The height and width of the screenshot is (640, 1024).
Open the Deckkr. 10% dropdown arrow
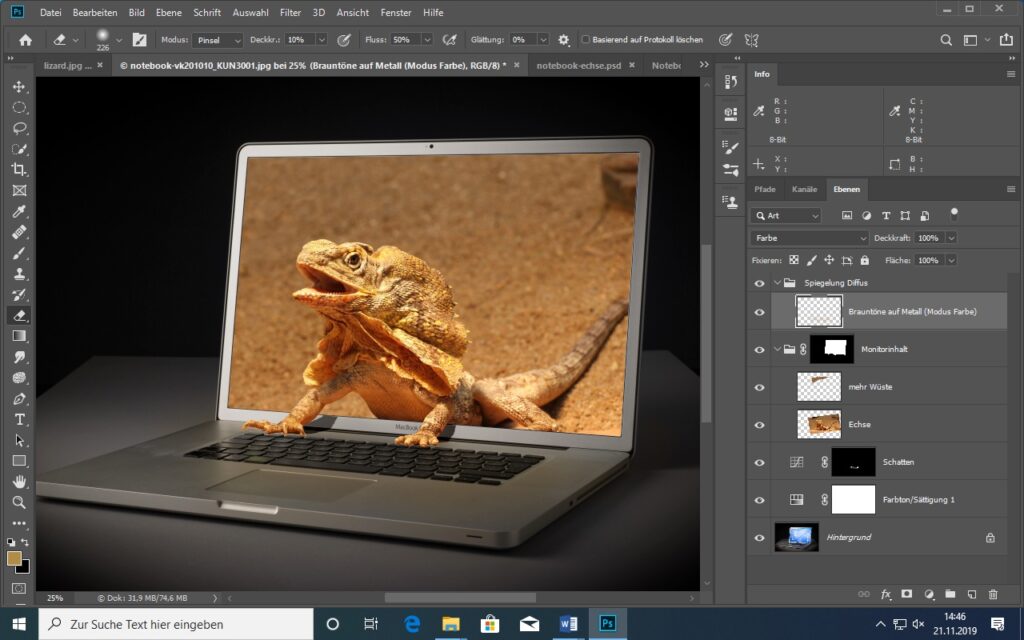(x=321, y=40)
